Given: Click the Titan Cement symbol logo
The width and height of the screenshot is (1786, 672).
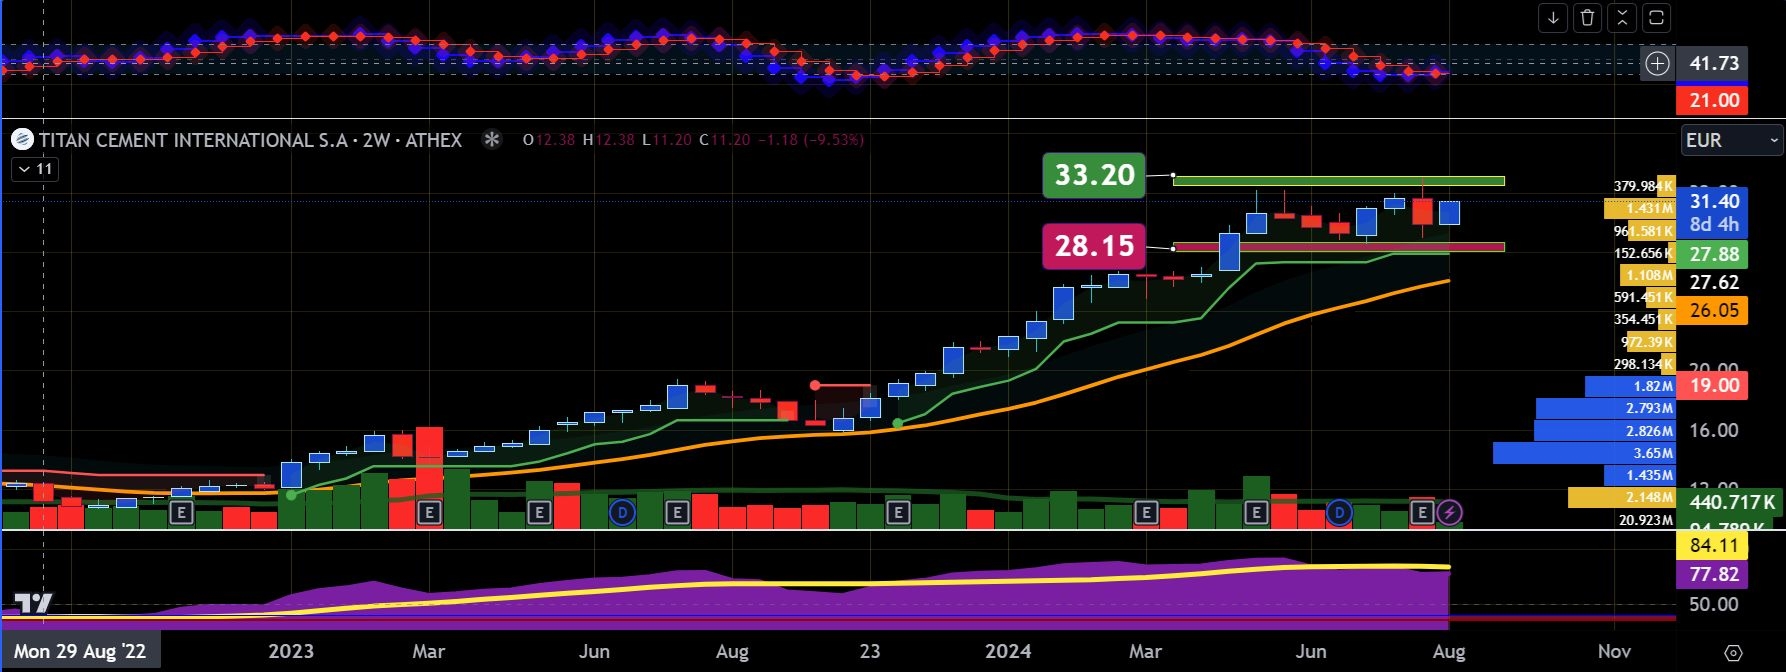Looking at the screenshot, I should 22,140.
